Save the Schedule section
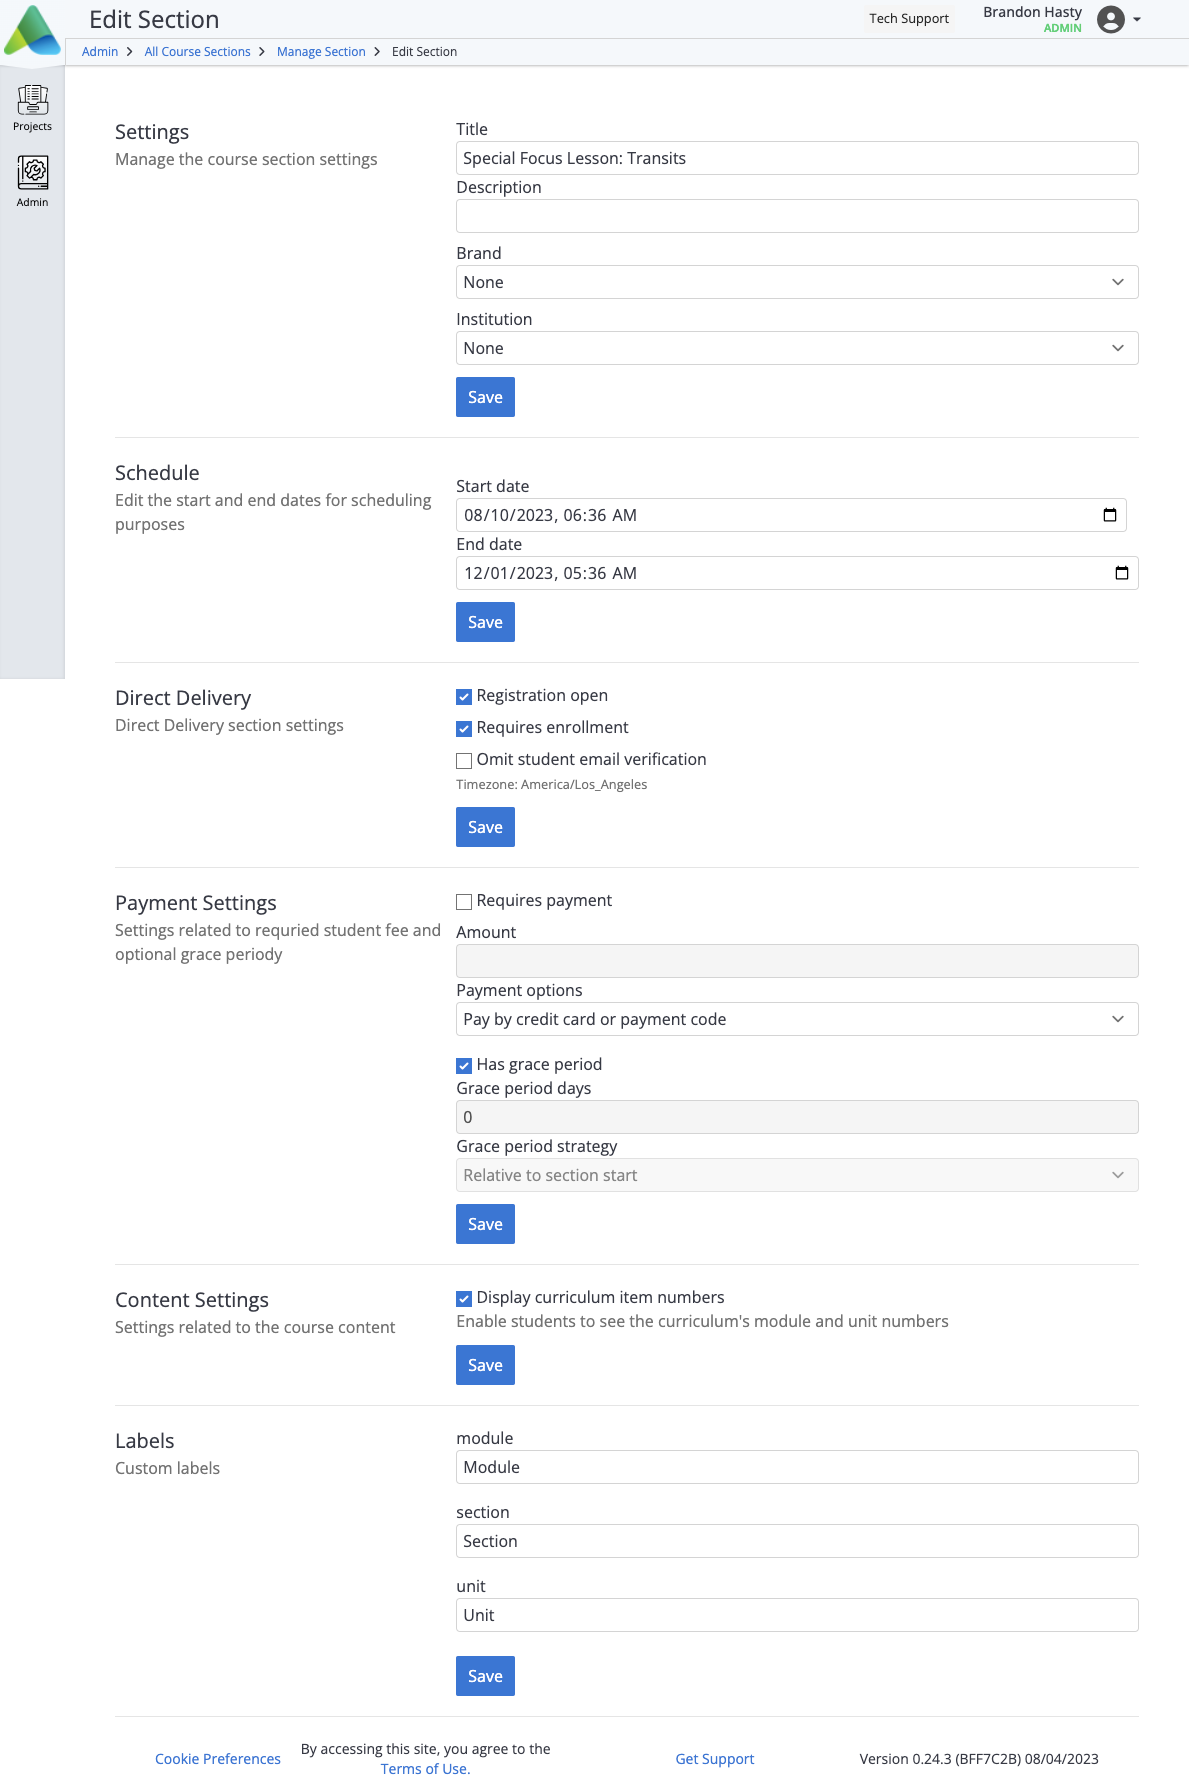 point(485,622)
